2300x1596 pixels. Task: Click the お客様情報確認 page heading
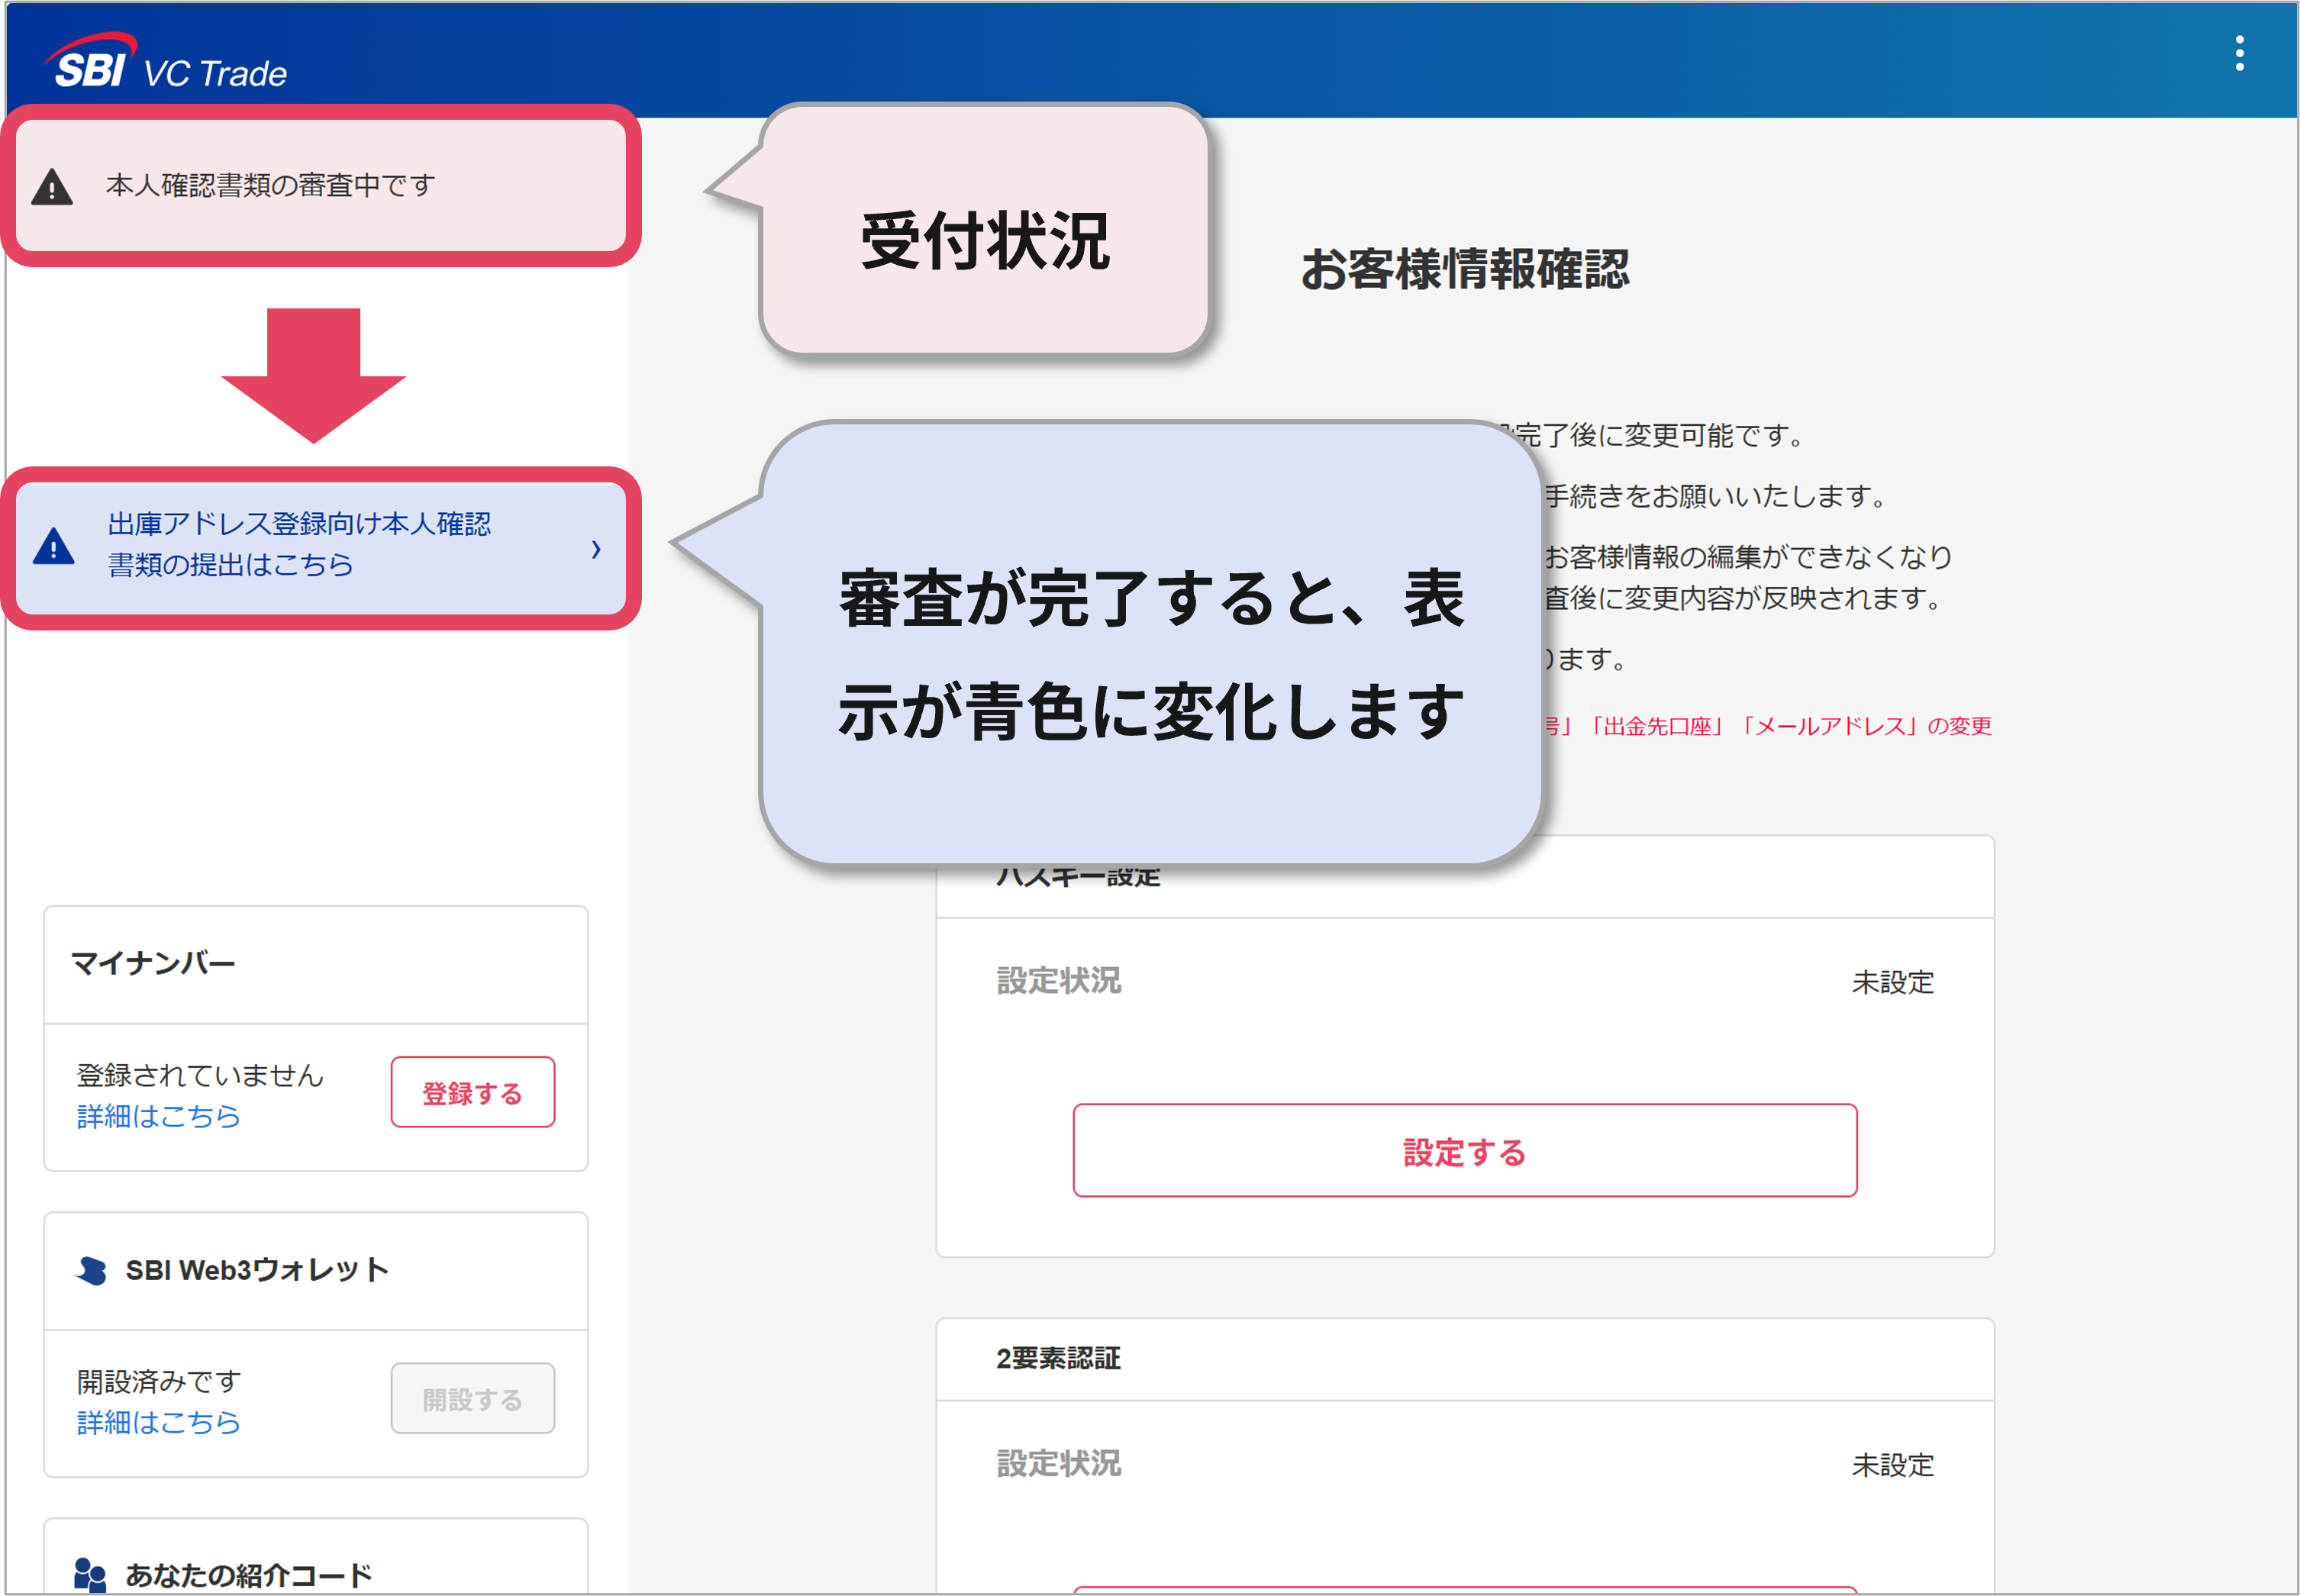coord(1464,269)
